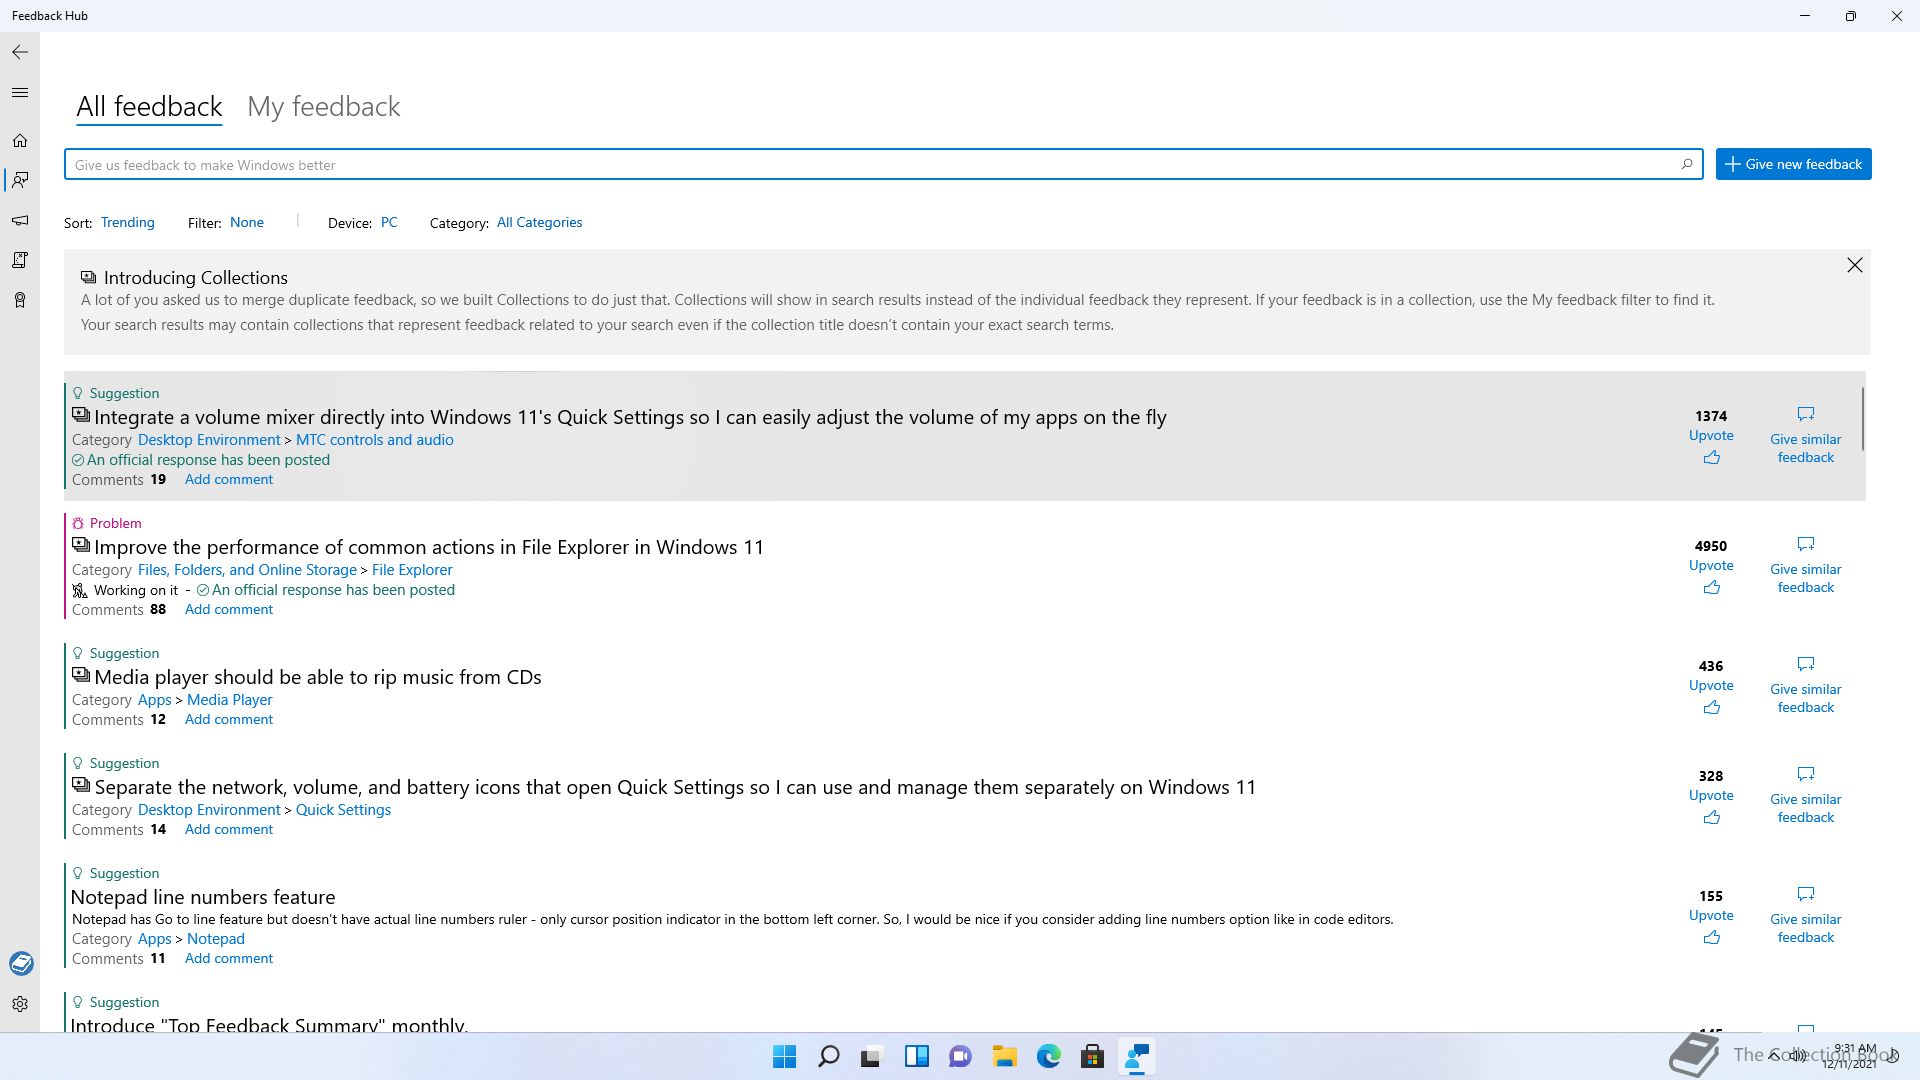The width and height of the screenshot is (1920, 1080).
Task: Add comment on Media player suggestion
Action: coord(228,719)
